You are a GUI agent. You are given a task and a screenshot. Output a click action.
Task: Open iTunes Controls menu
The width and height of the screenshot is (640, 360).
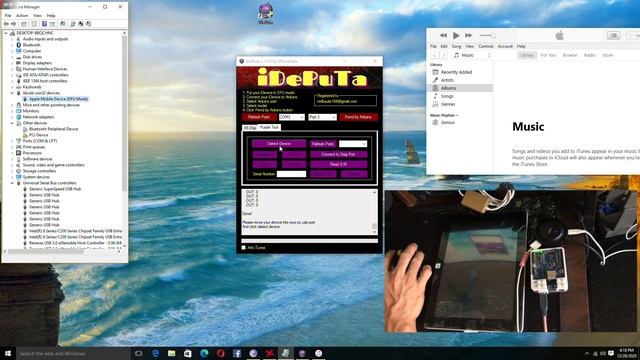[x=486, y=46]
